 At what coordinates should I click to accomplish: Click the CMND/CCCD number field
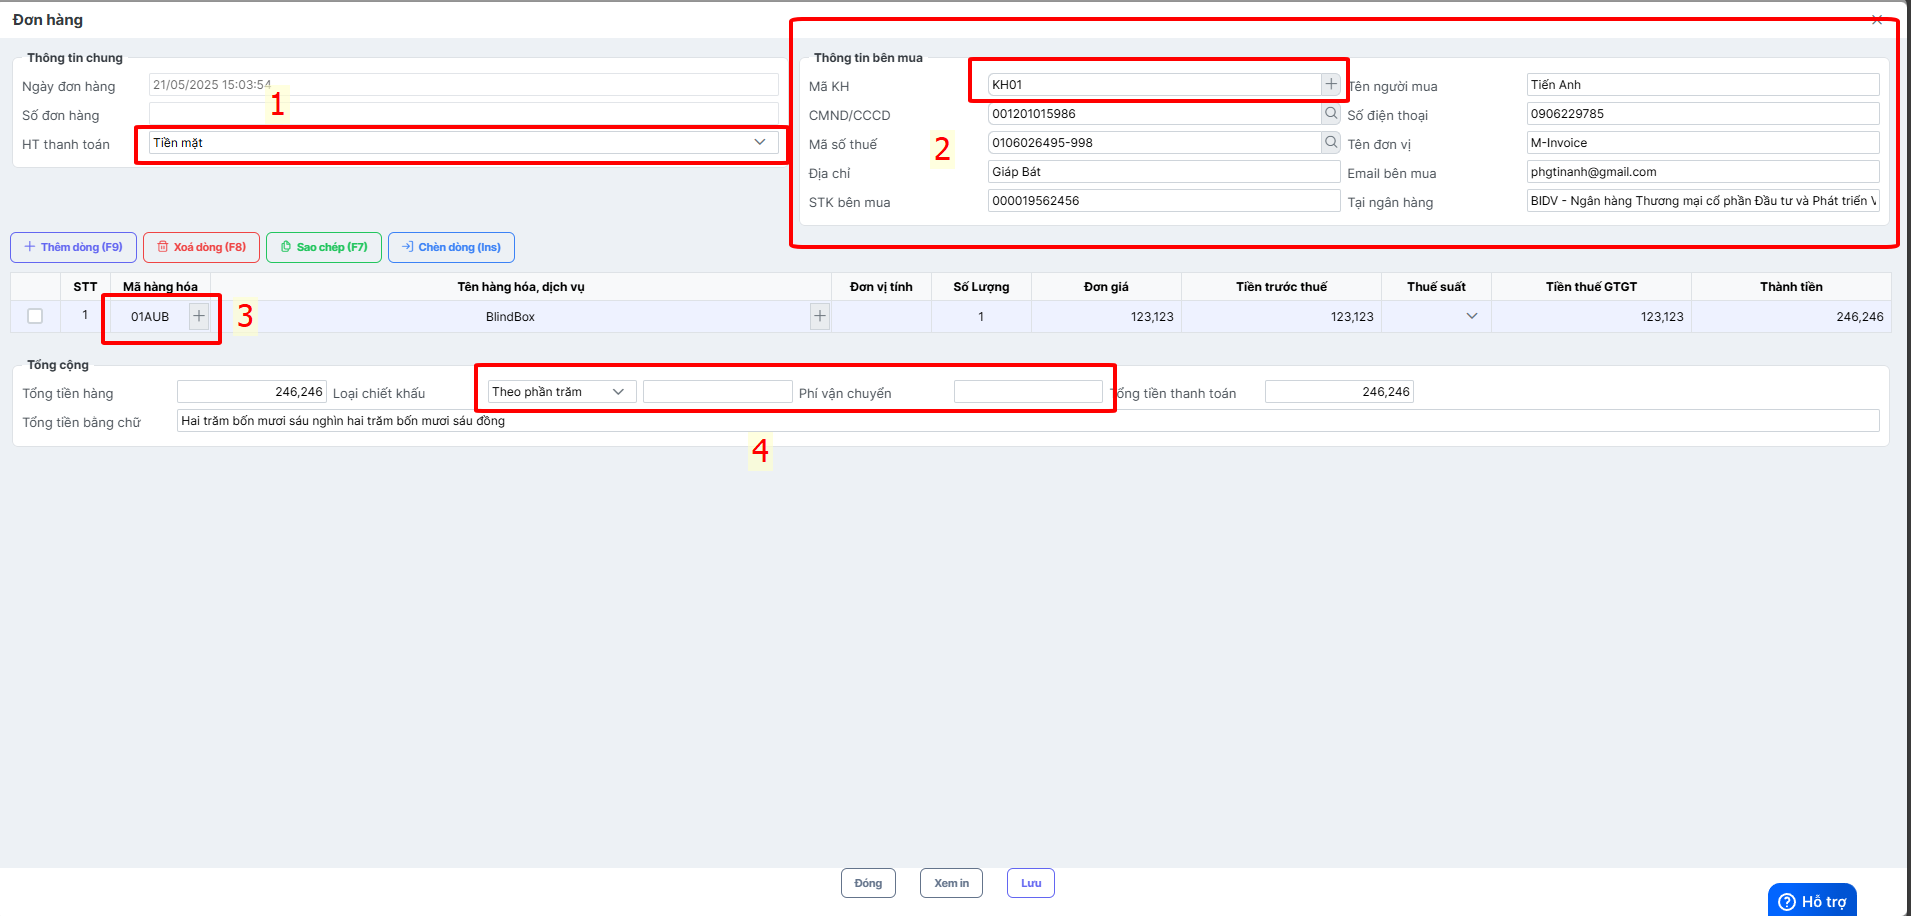click(1154, 114)
